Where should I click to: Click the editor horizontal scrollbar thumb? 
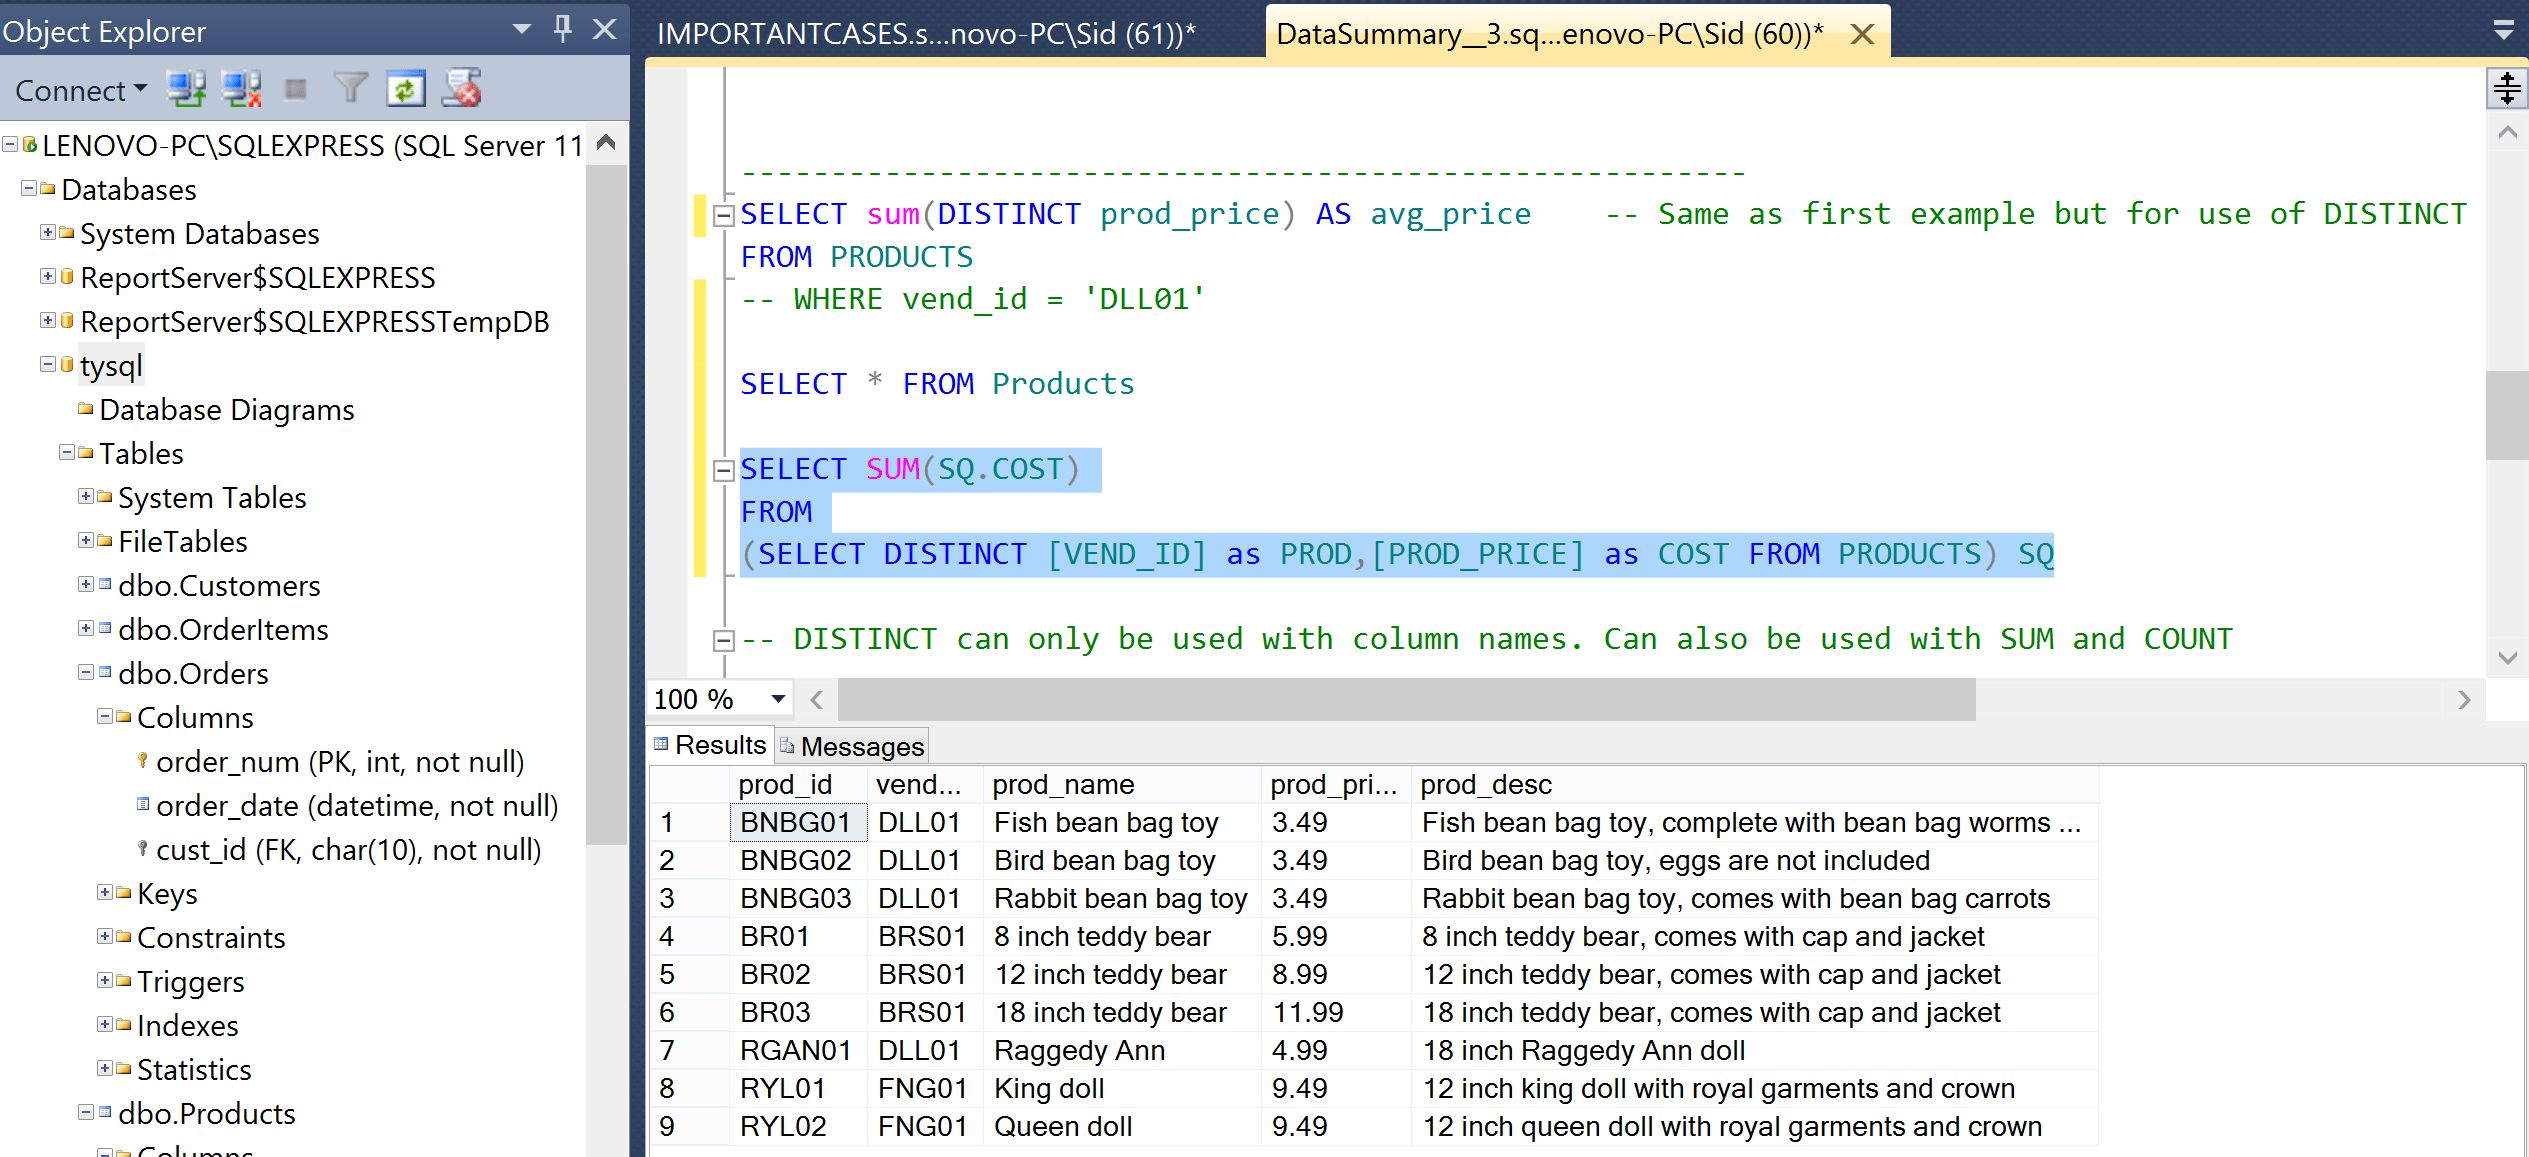tap(1405, 699)
